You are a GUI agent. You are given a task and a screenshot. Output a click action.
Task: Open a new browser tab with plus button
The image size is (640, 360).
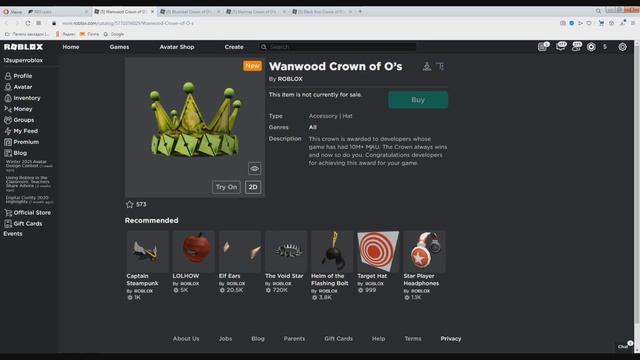pyautogui.click(x=360, y=11)
